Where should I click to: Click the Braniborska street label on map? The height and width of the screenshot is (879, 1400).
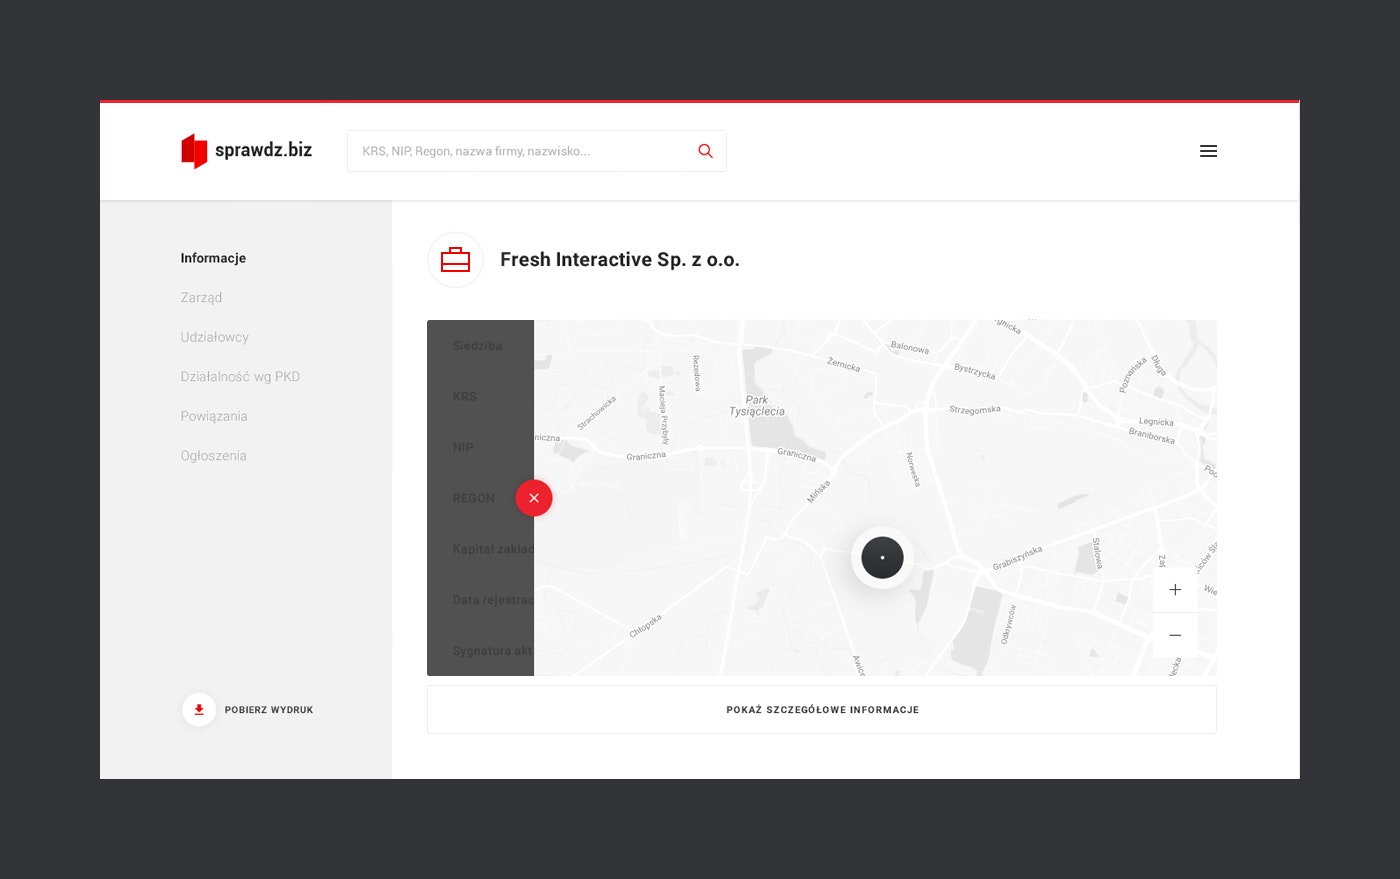(x=1152, y=436)
